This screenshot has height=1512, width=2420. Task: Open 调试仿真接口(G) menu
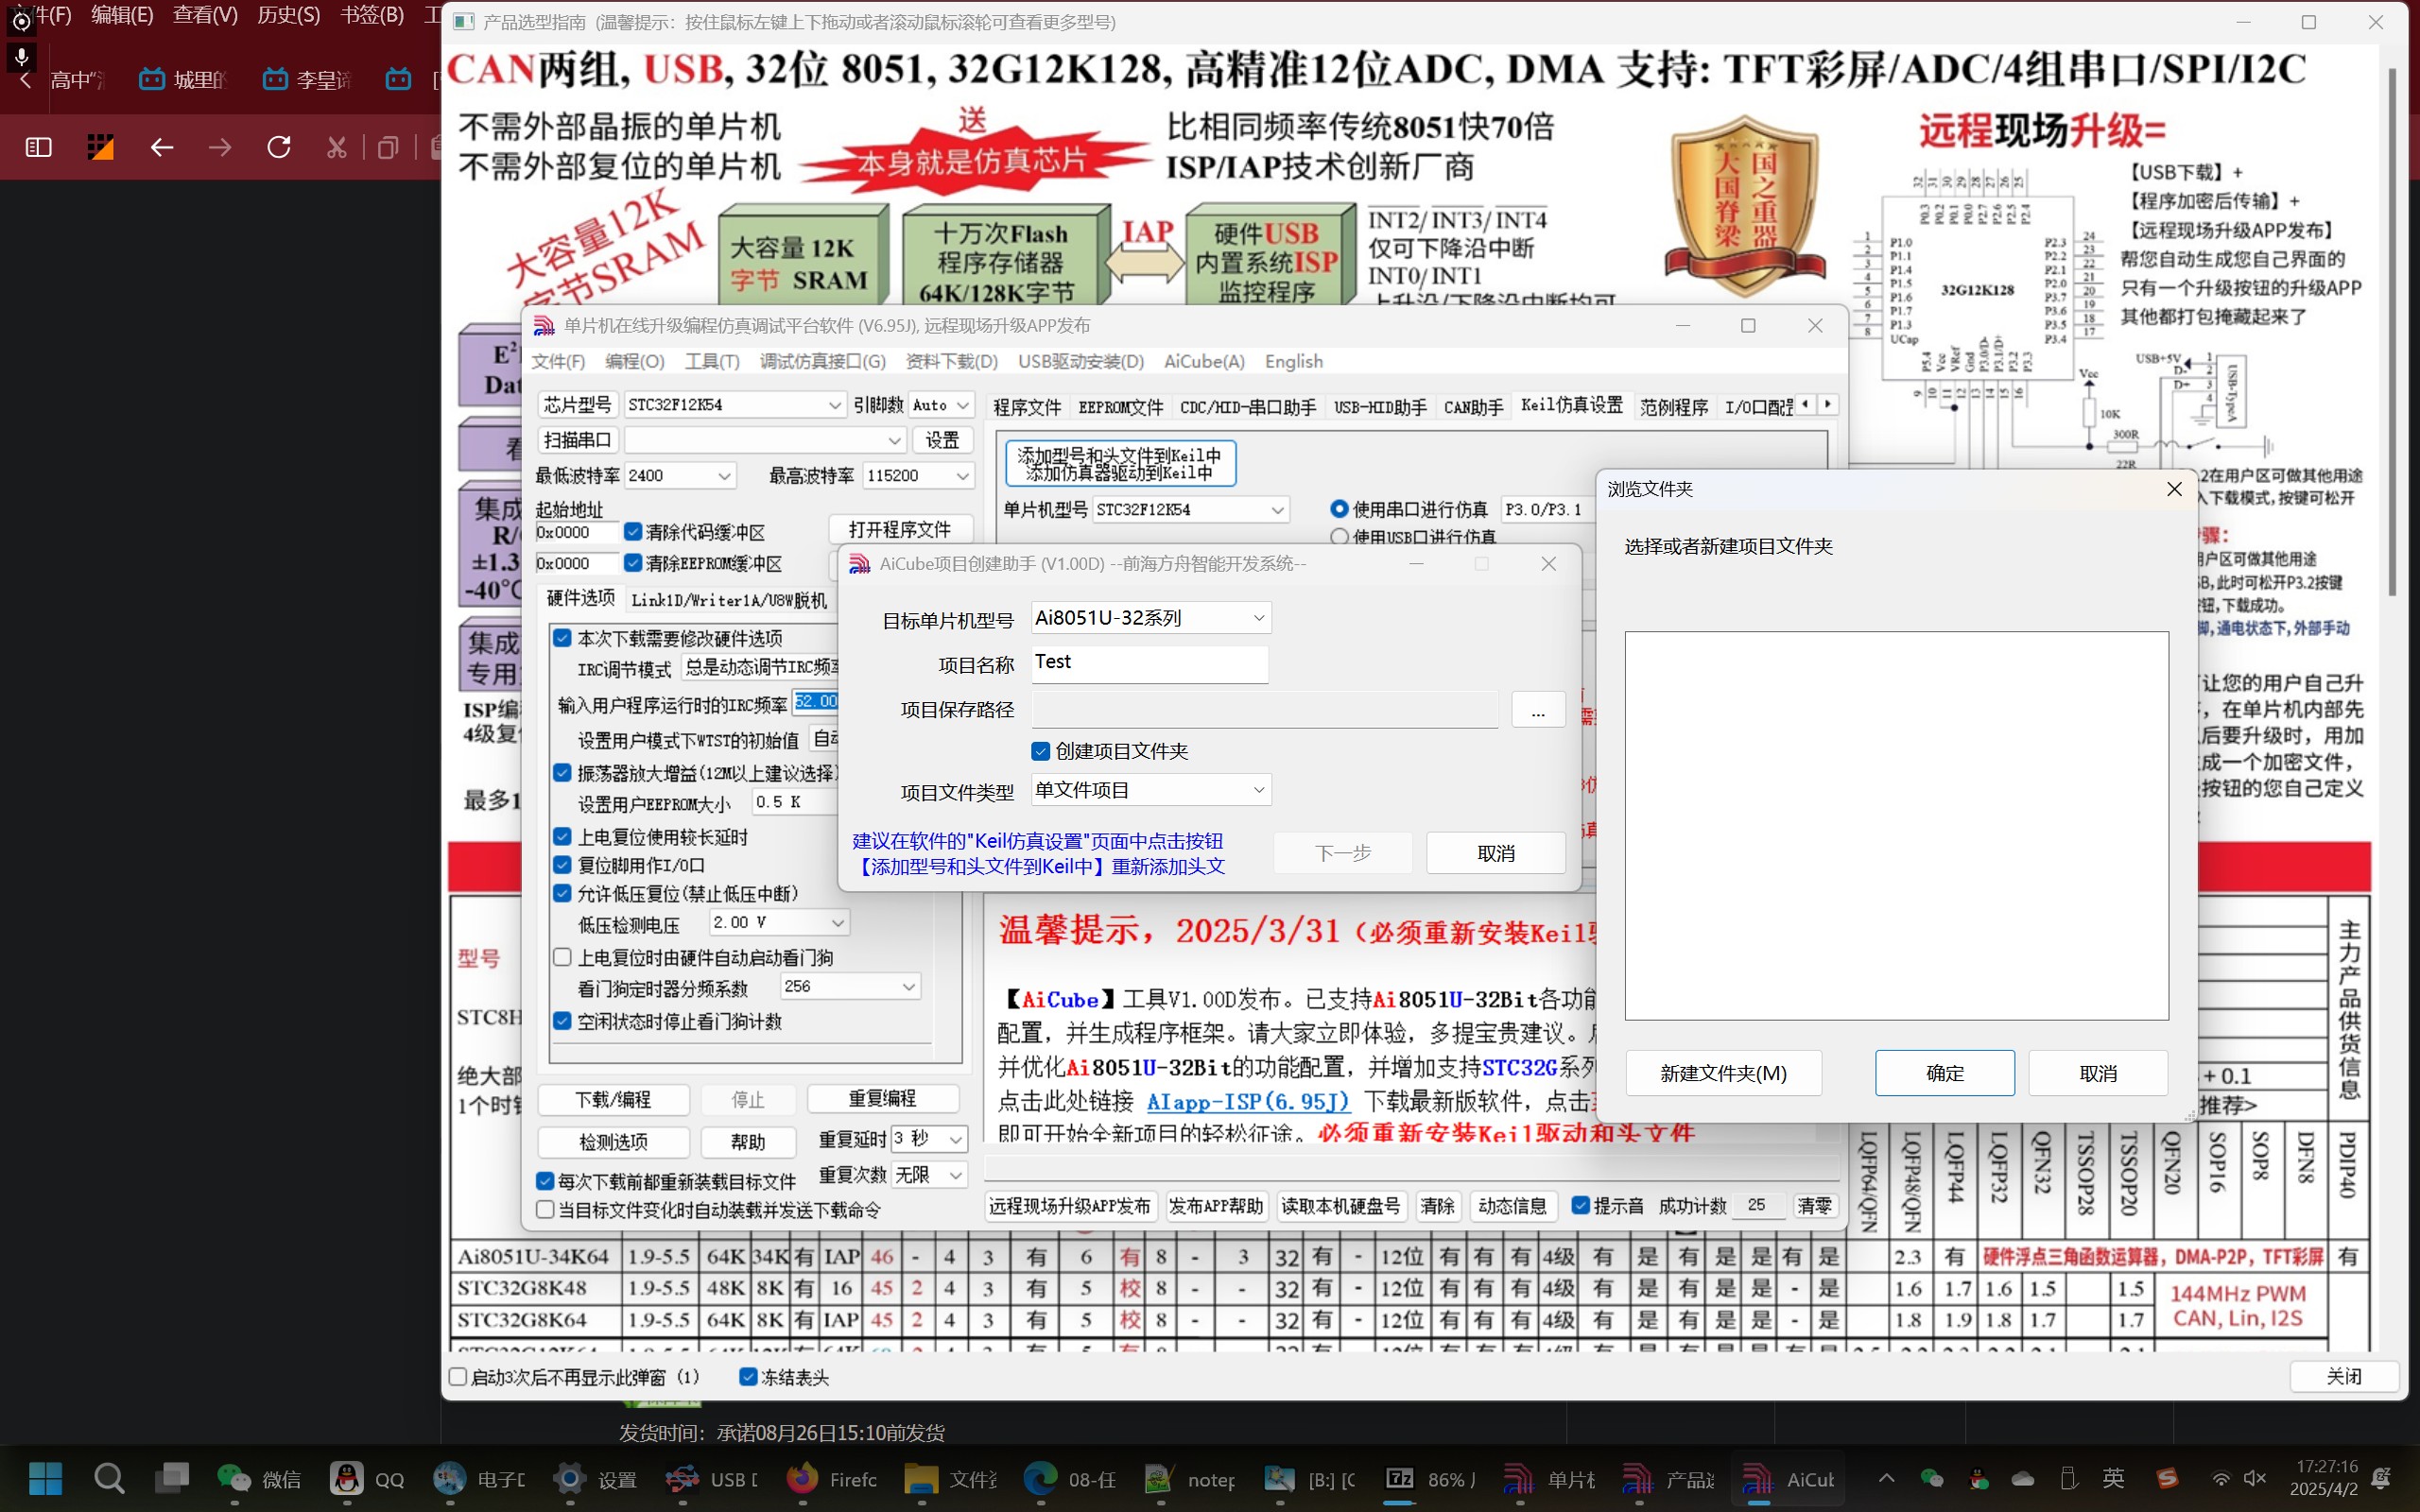point(823,361)
